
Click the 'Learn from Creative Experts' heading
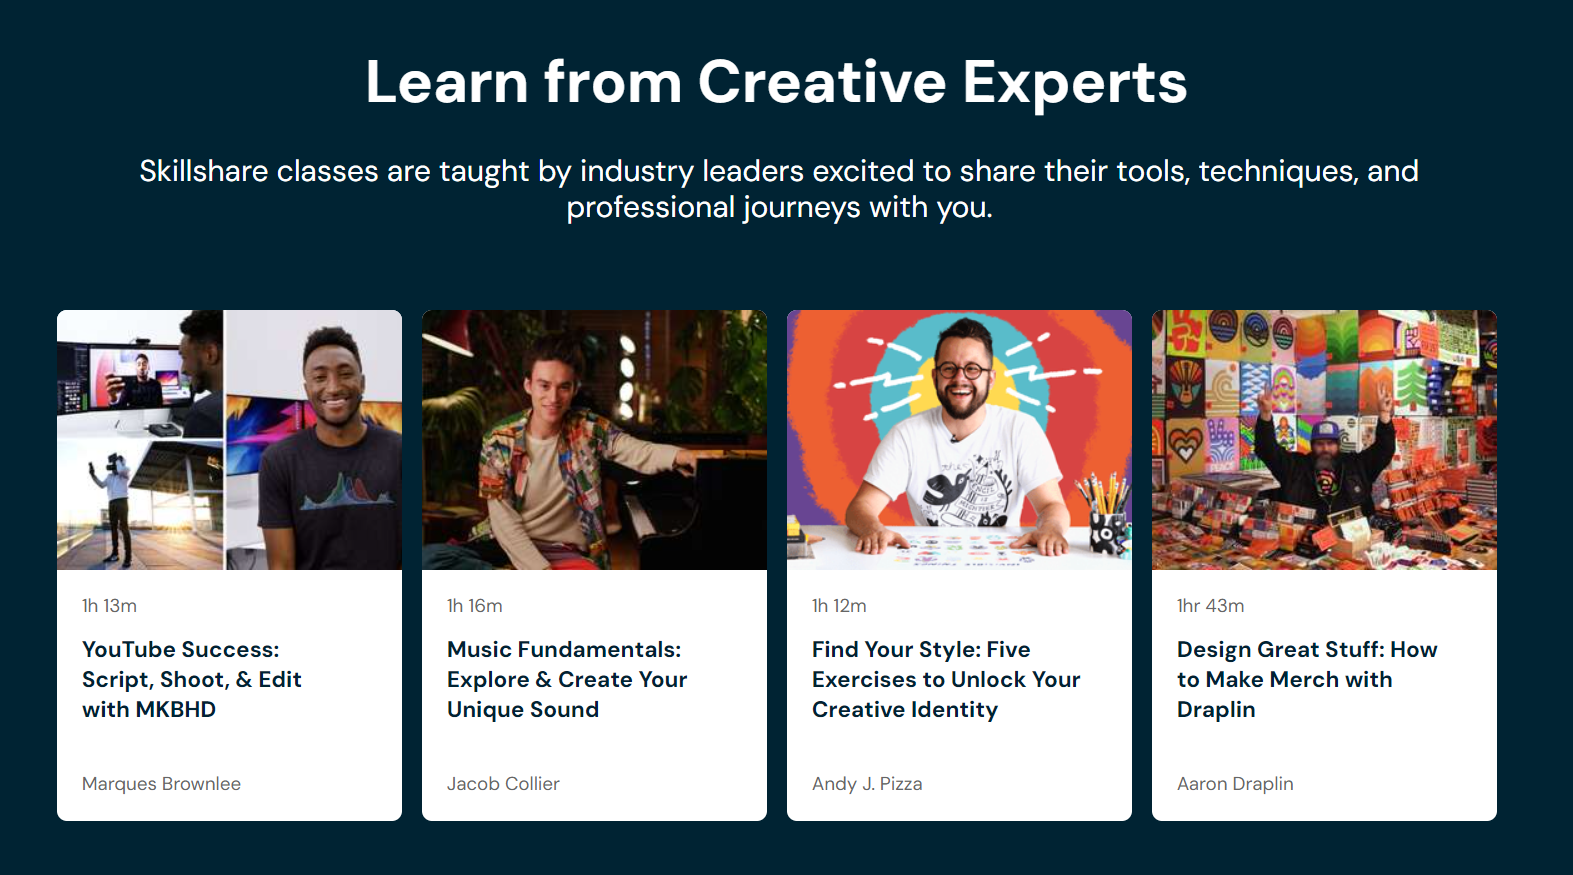(x=777, y=82)
